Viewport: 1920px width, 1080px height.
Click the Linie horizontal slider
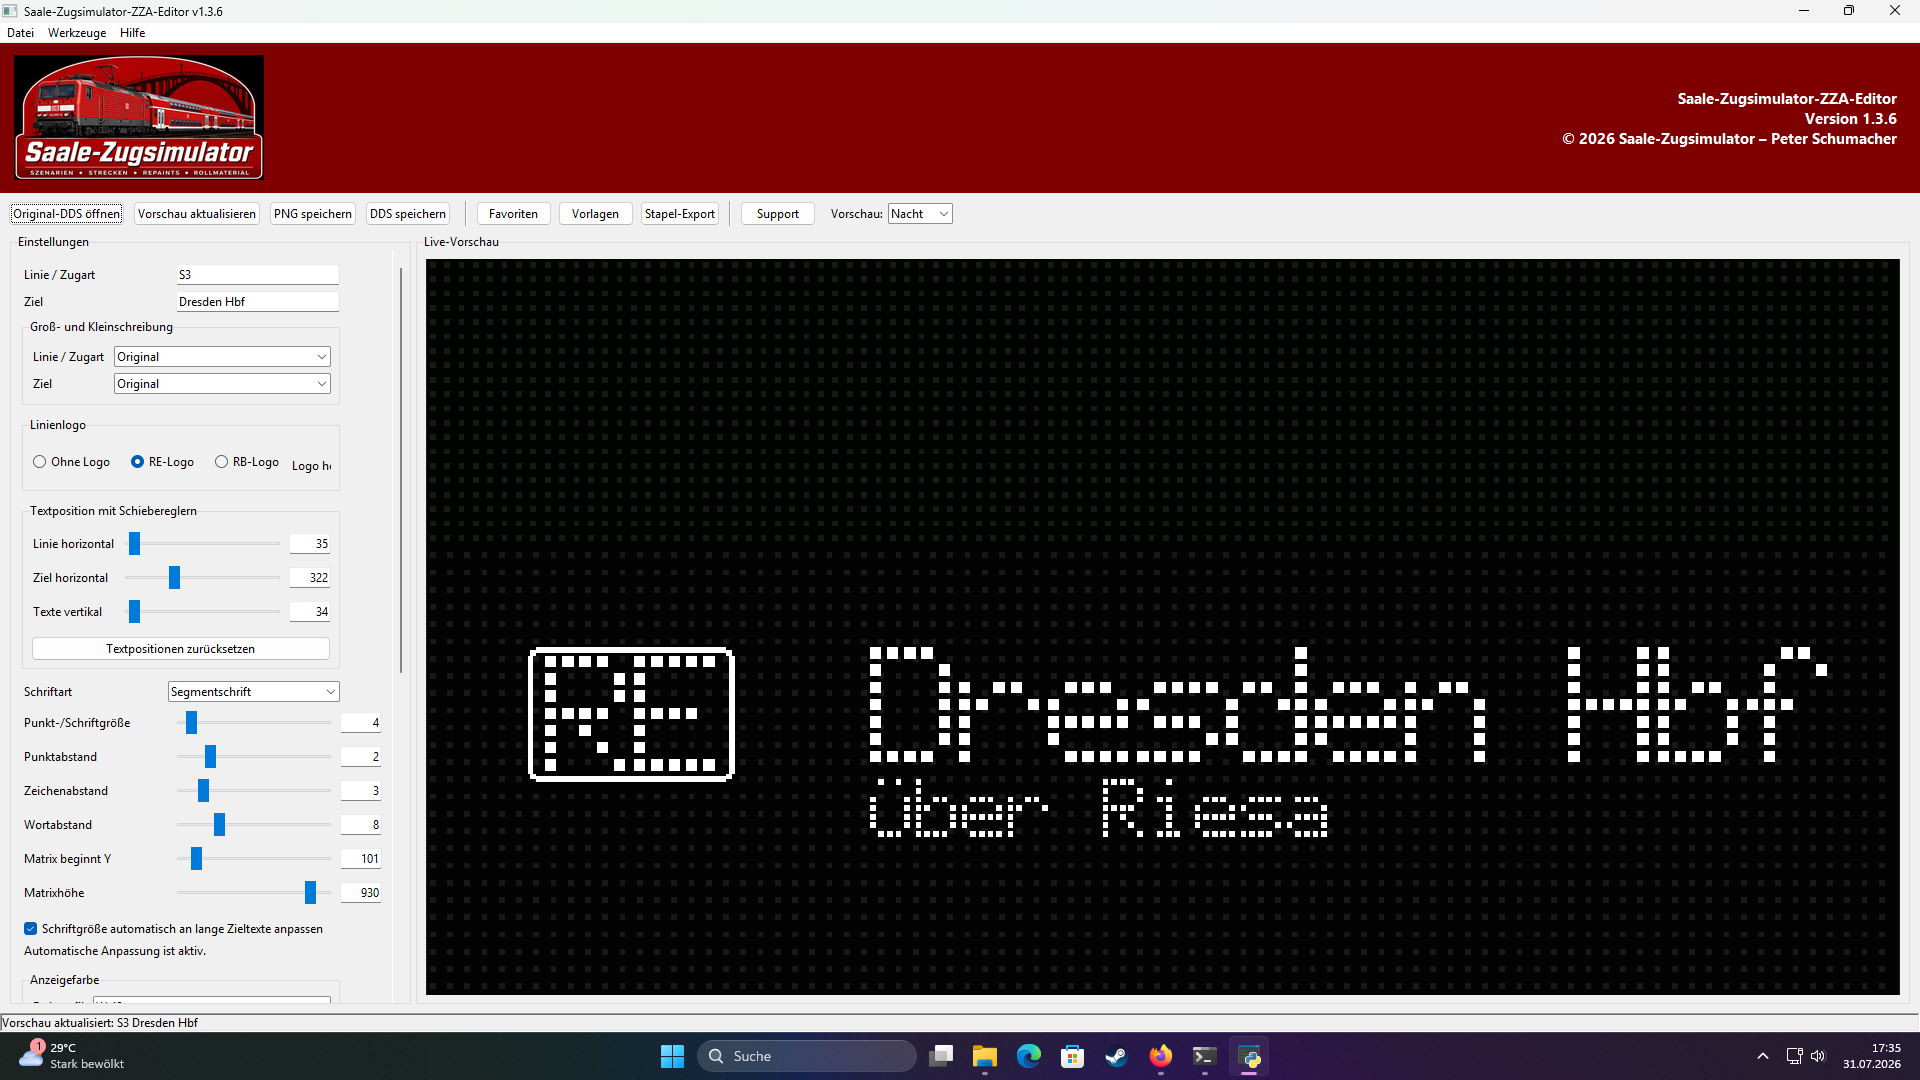pyautogui.click(x=204, y=544)
